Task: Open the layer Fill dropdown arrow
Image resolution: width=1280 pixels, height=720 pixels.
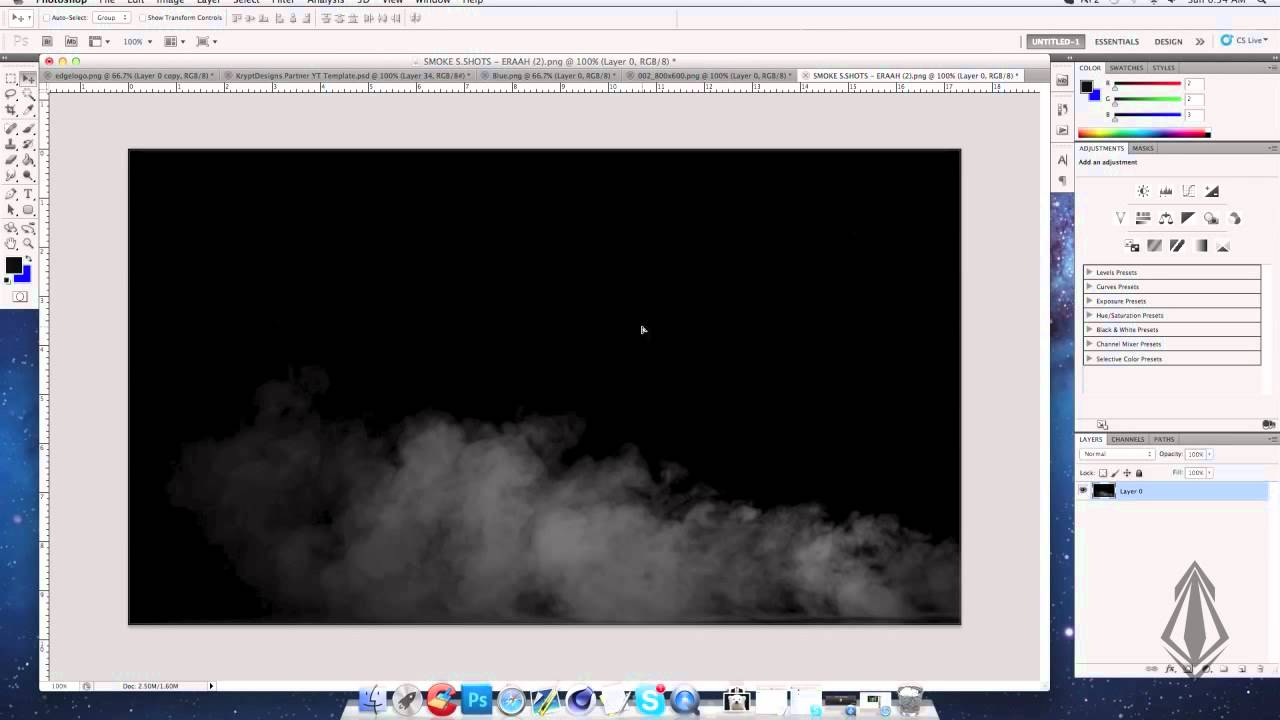Action: point(1209,472)
